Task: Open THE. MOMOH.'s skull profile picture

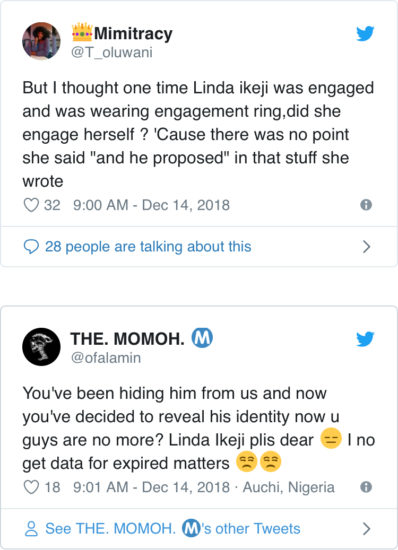Action: coord(41,347)
